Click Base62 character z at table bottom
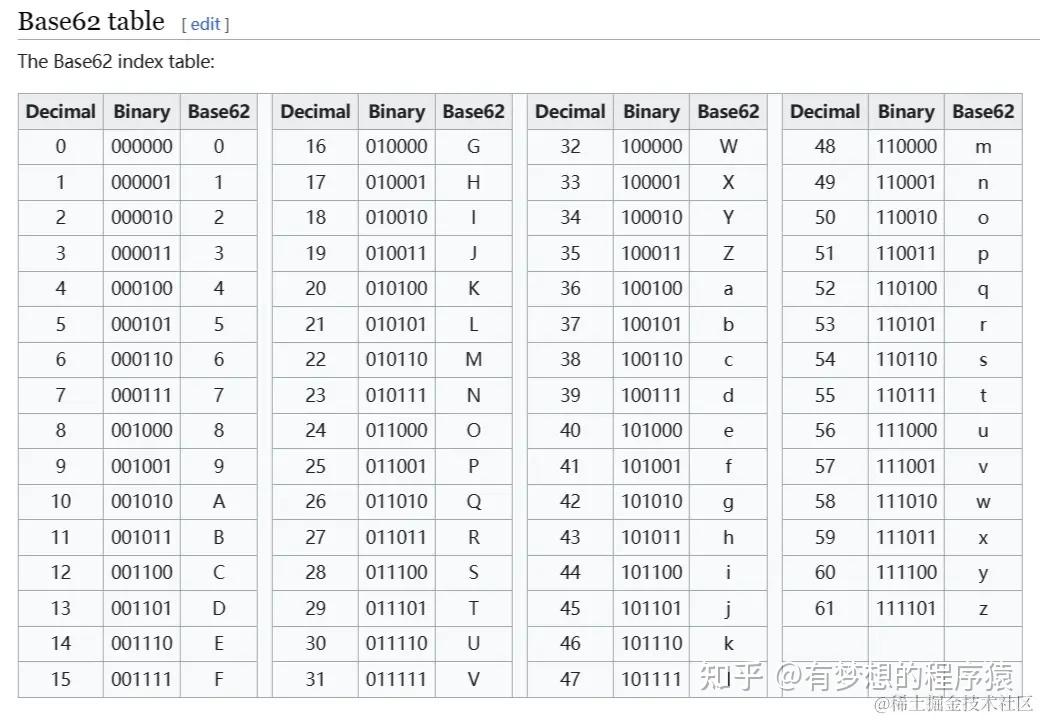 (983, 608)
